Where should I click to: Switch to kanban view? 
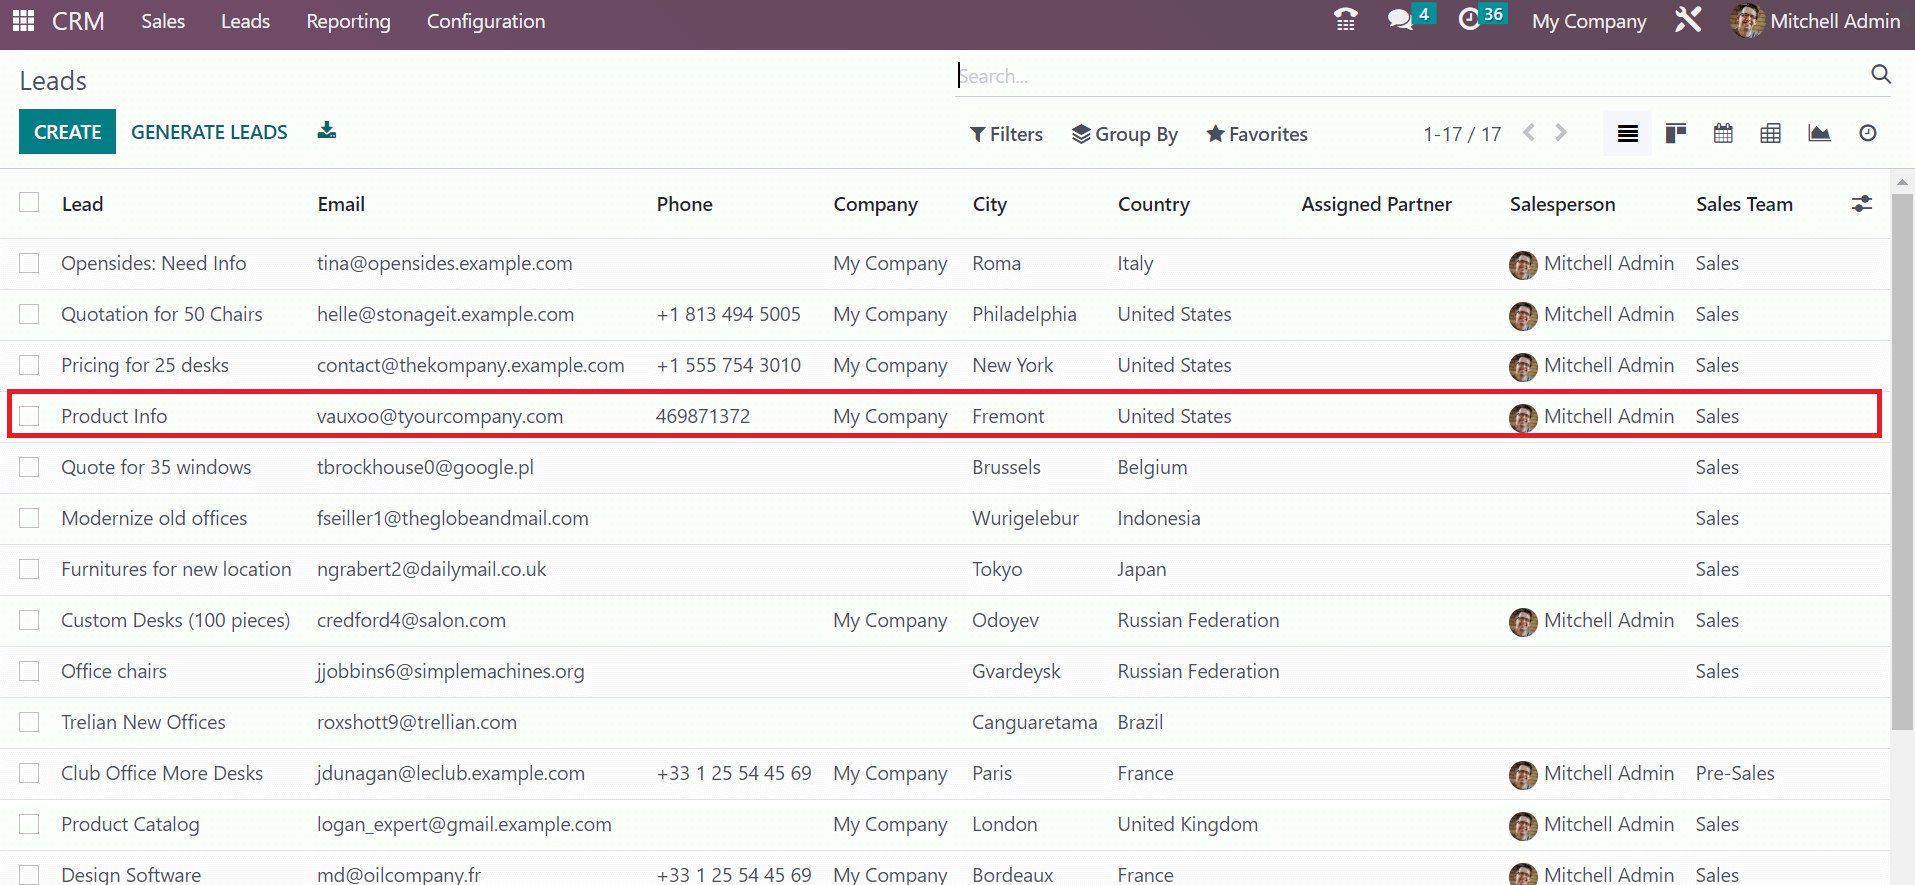[x=1676, y=133]
